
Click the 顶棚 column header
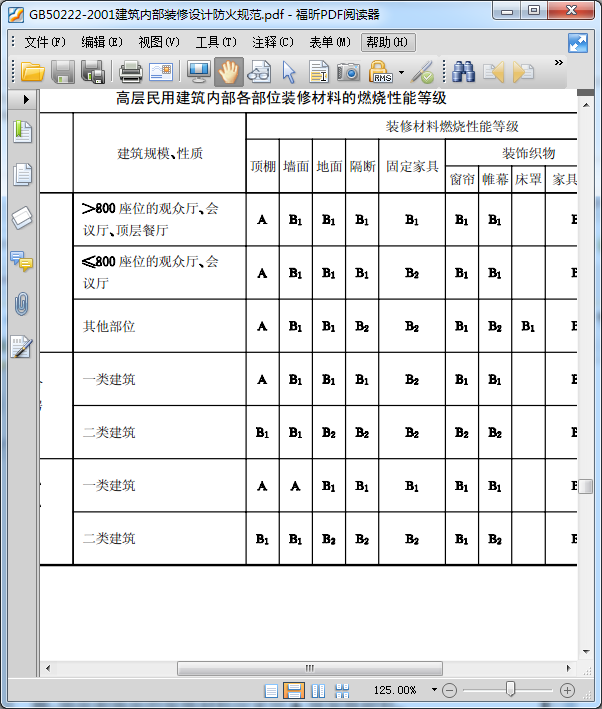pos(263,166)
